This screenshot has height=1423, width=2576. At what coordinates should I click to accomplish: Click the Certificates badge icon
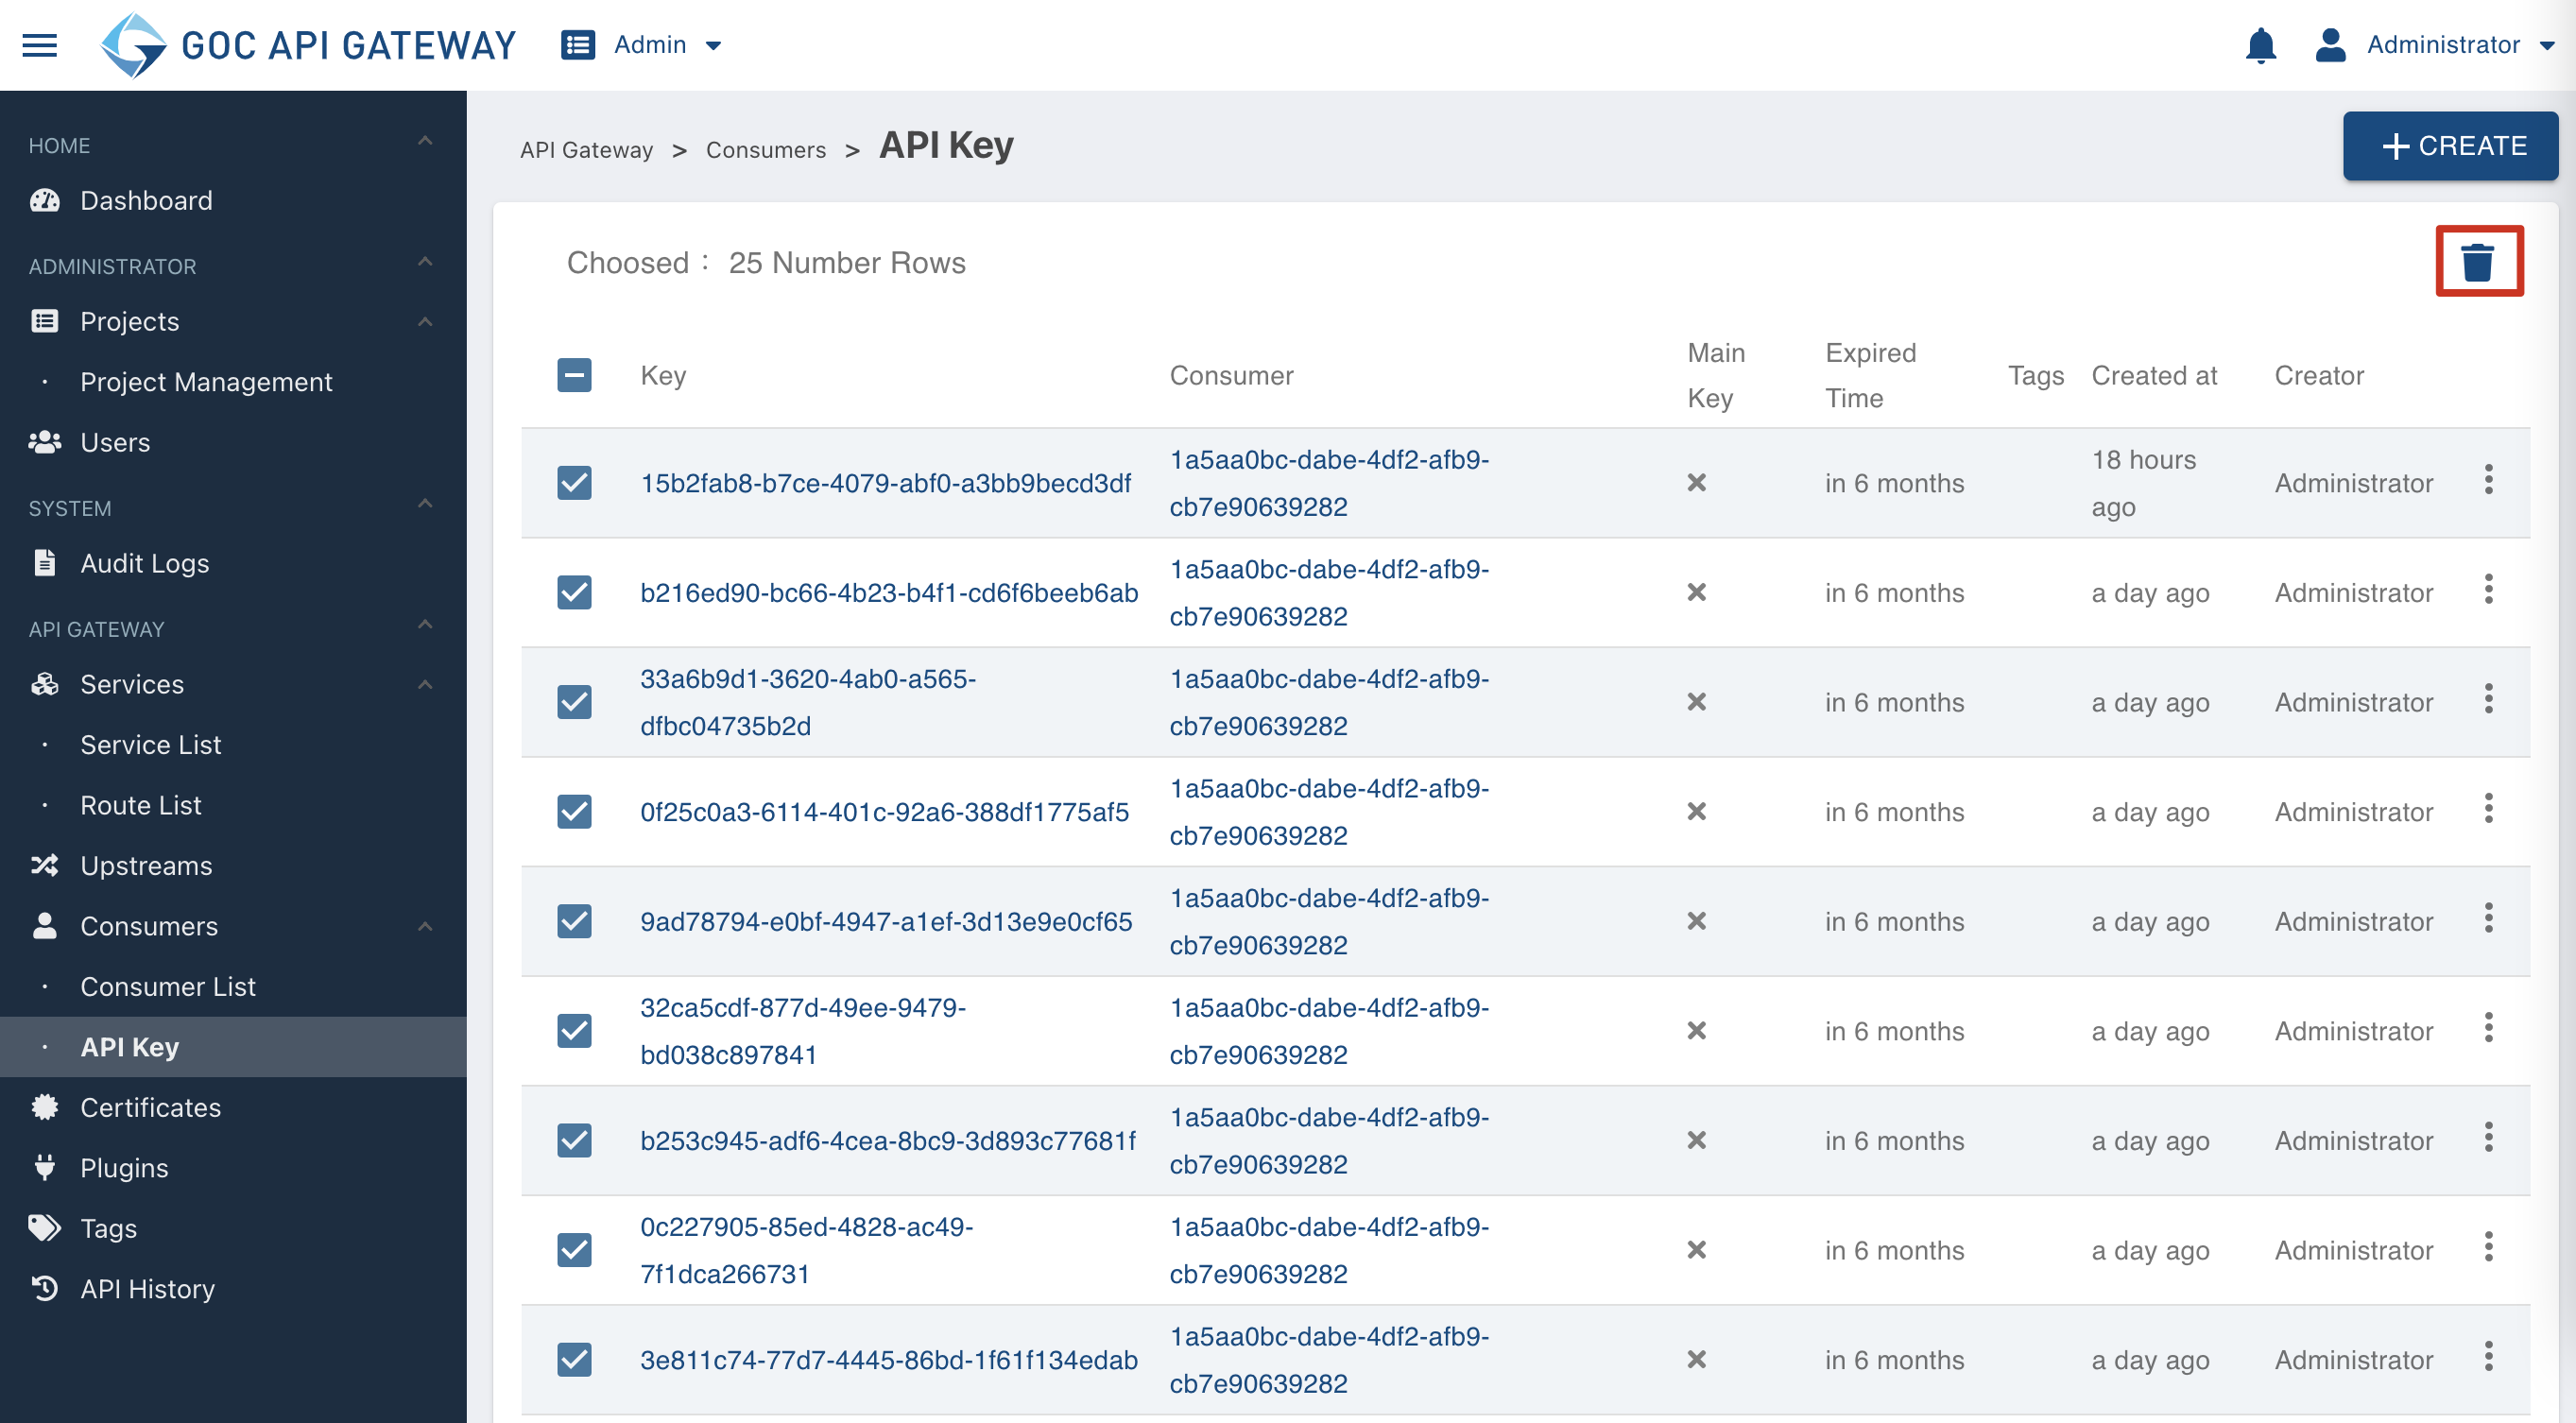45,1107
